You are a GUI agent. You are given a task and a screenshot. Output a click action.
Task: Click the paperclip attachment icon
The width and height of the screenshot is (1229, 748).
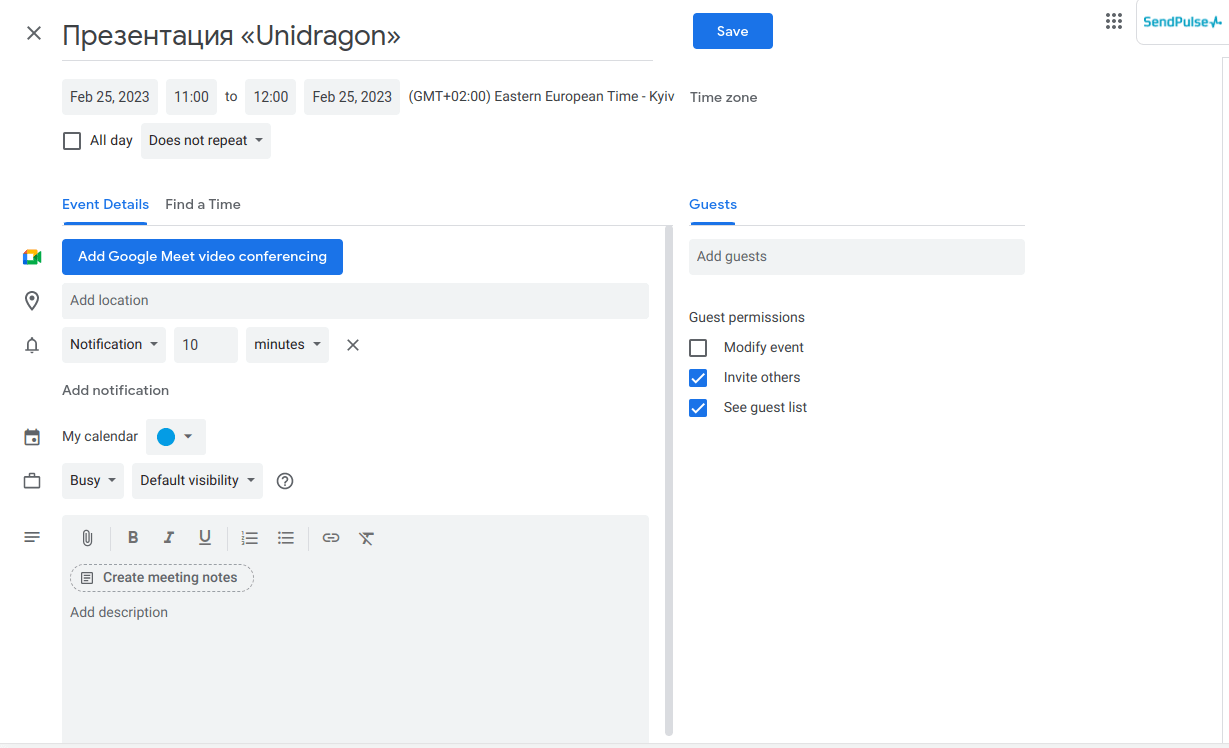tap(87, 538)
